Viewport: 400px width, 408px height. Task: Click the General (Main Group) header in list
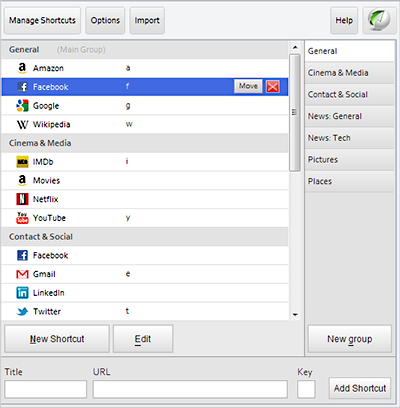(145, 50)
